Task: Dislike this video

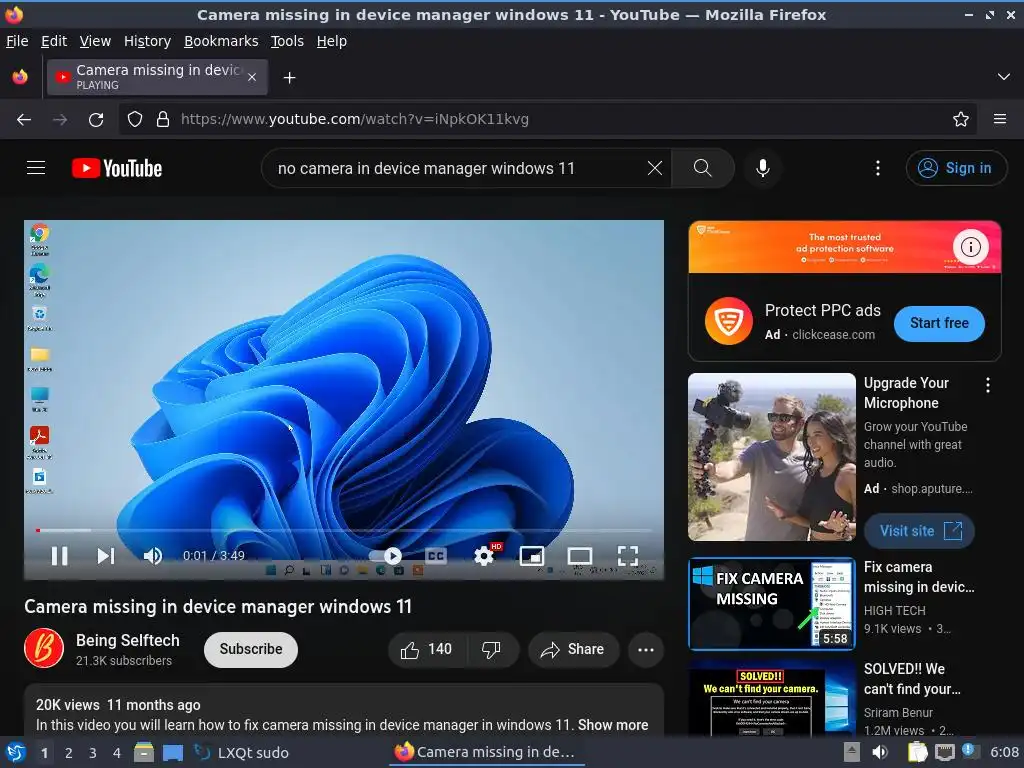Action: (x=492, y=650)
